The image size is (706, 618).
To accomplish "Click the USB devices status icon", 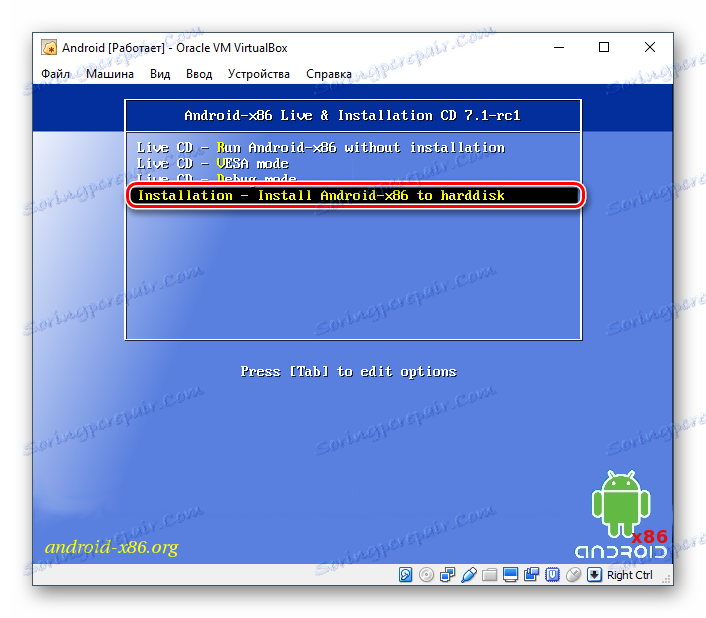I will click(x=468, y=575).
